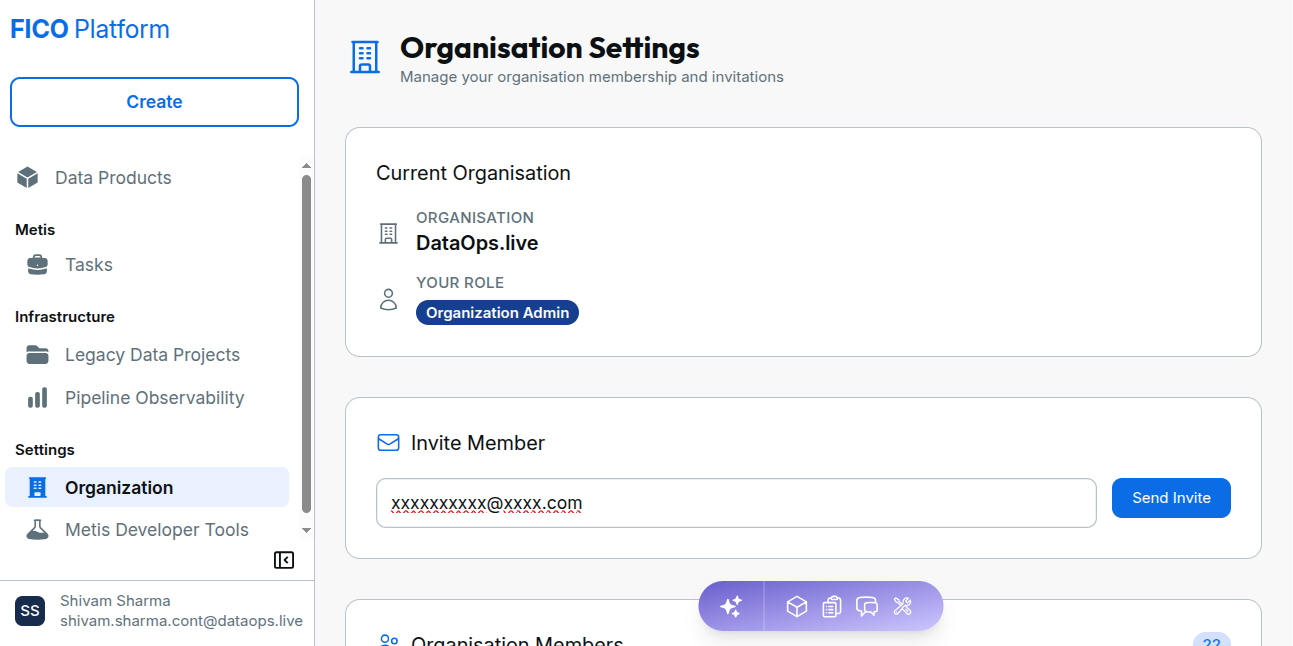The image size is (1293, 646).
Task: Open the chat bubbles icon in floating toolbar
Action: tap(867, 606)
